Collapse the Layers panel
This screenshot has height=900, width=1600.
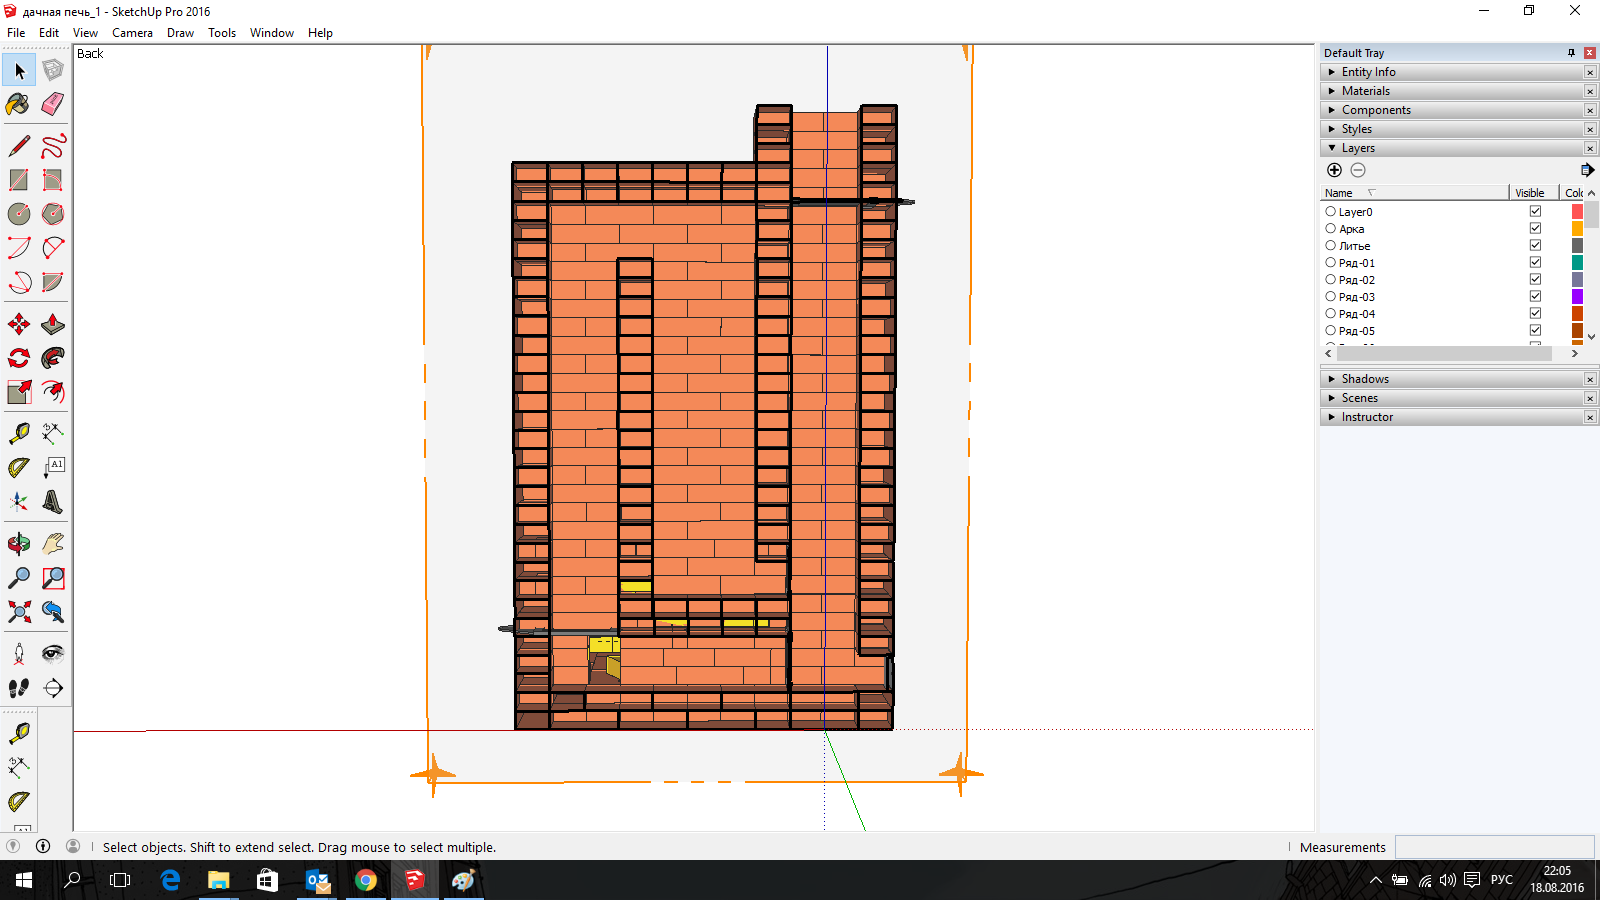(1358, 148)
